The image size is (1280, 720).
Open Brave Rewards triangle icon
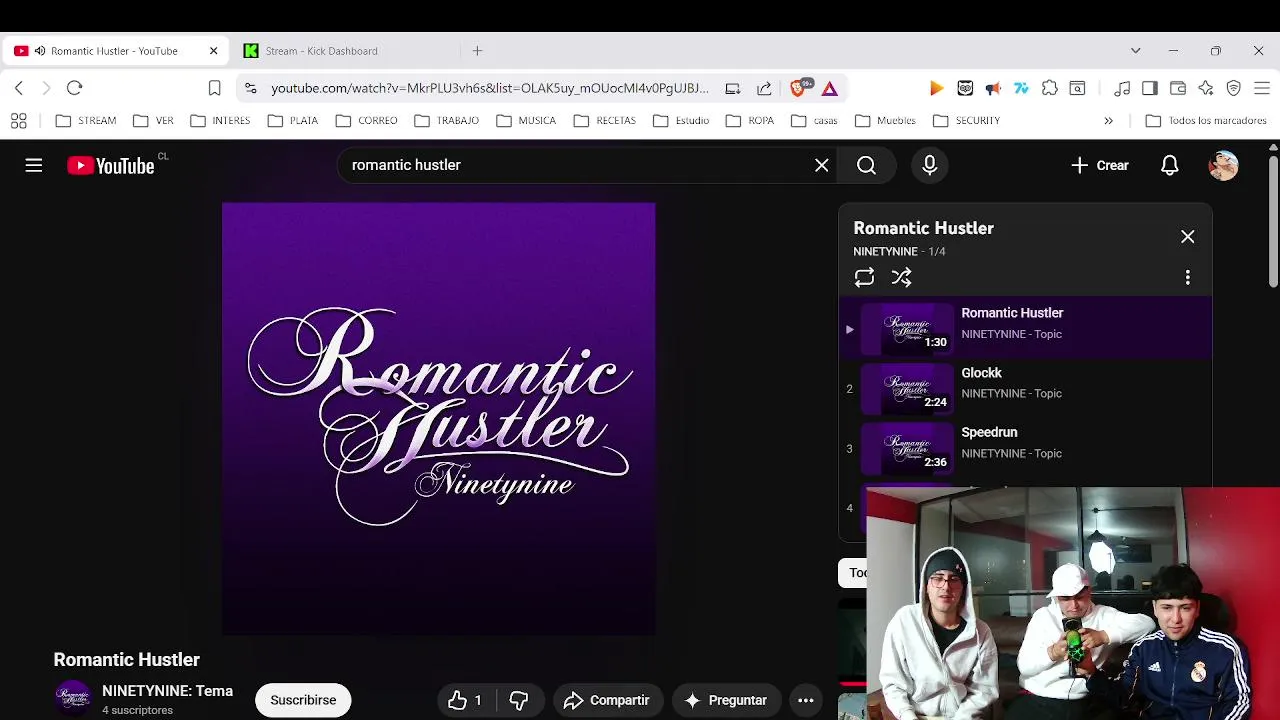(830, 88)
